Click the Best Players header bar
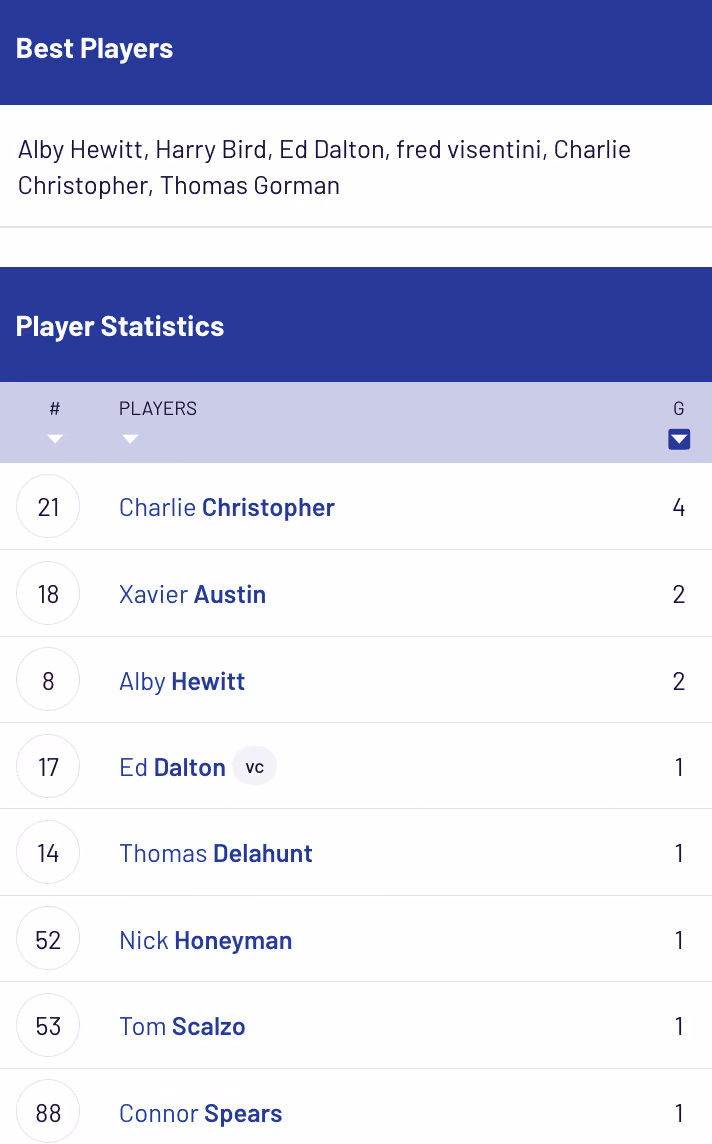Image resolution: width=712 pixels, height=1144 pixels. coord(356,53)
